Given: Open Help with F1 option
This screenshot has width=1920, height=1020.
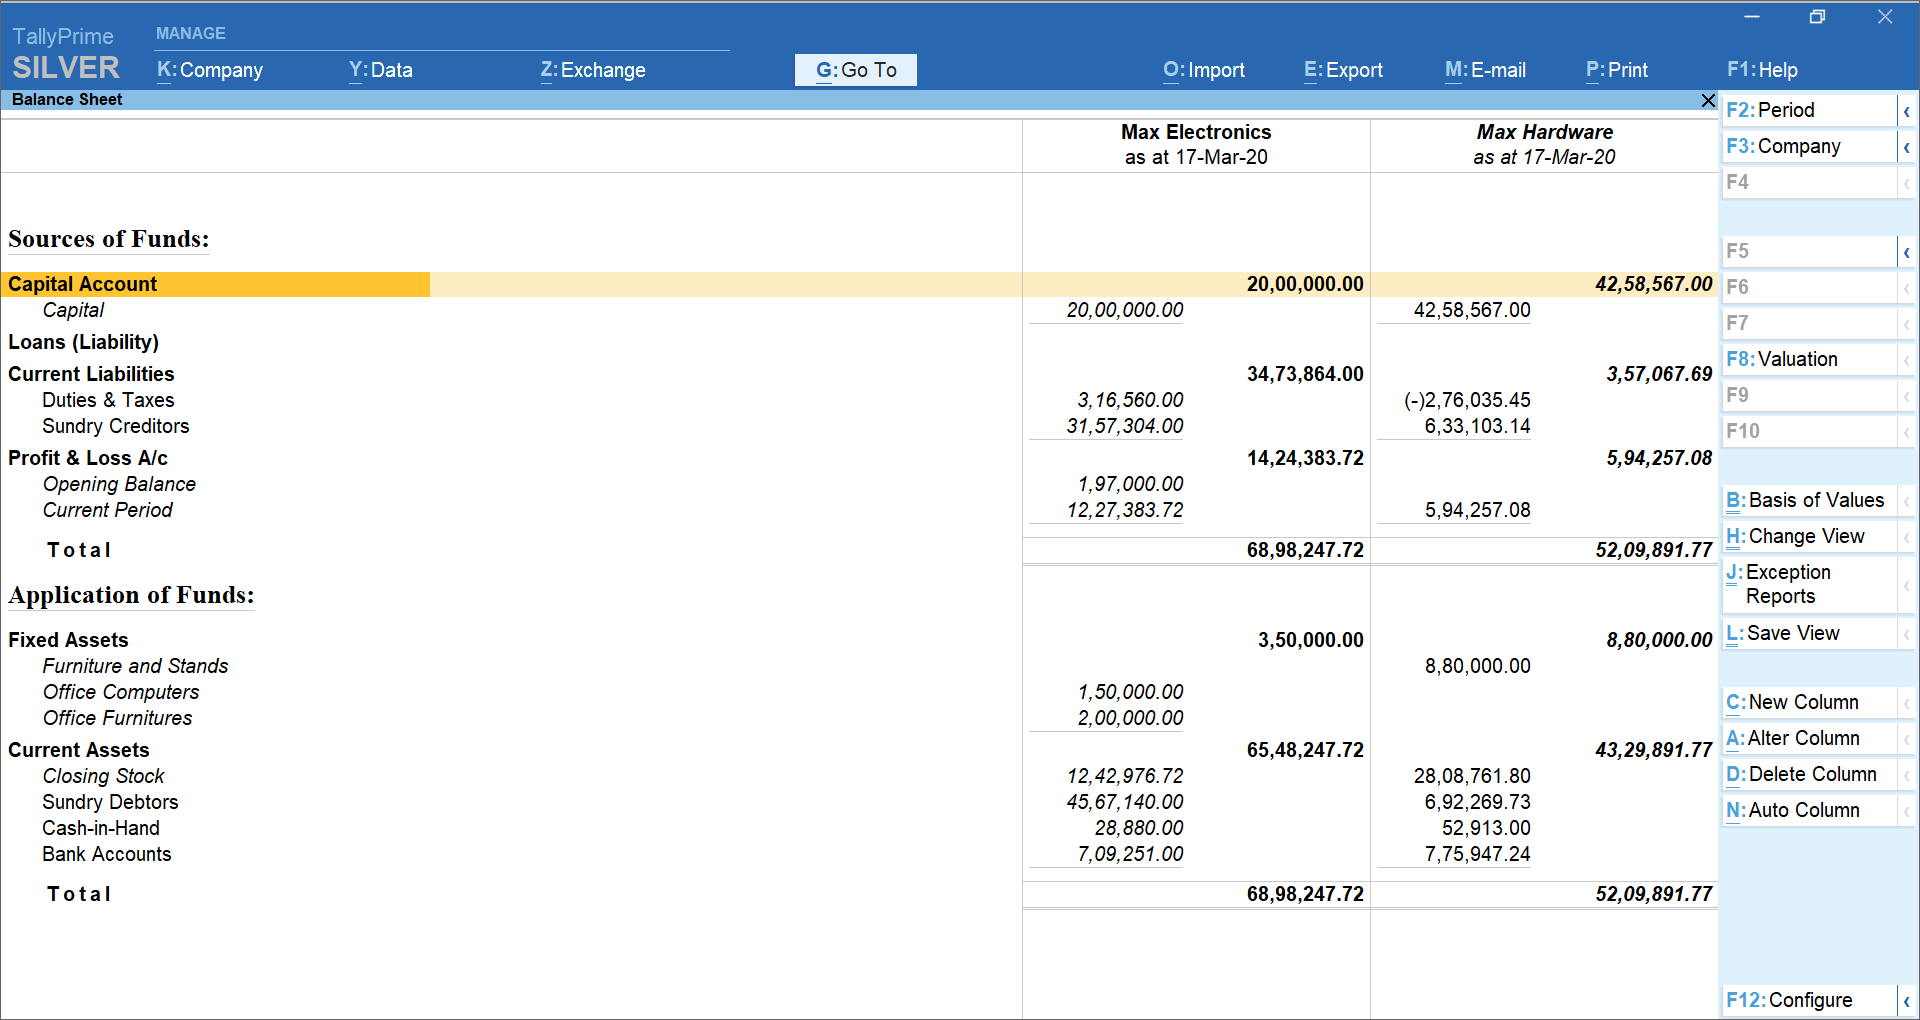Looking at the screenshot, I should [1762, 70].
